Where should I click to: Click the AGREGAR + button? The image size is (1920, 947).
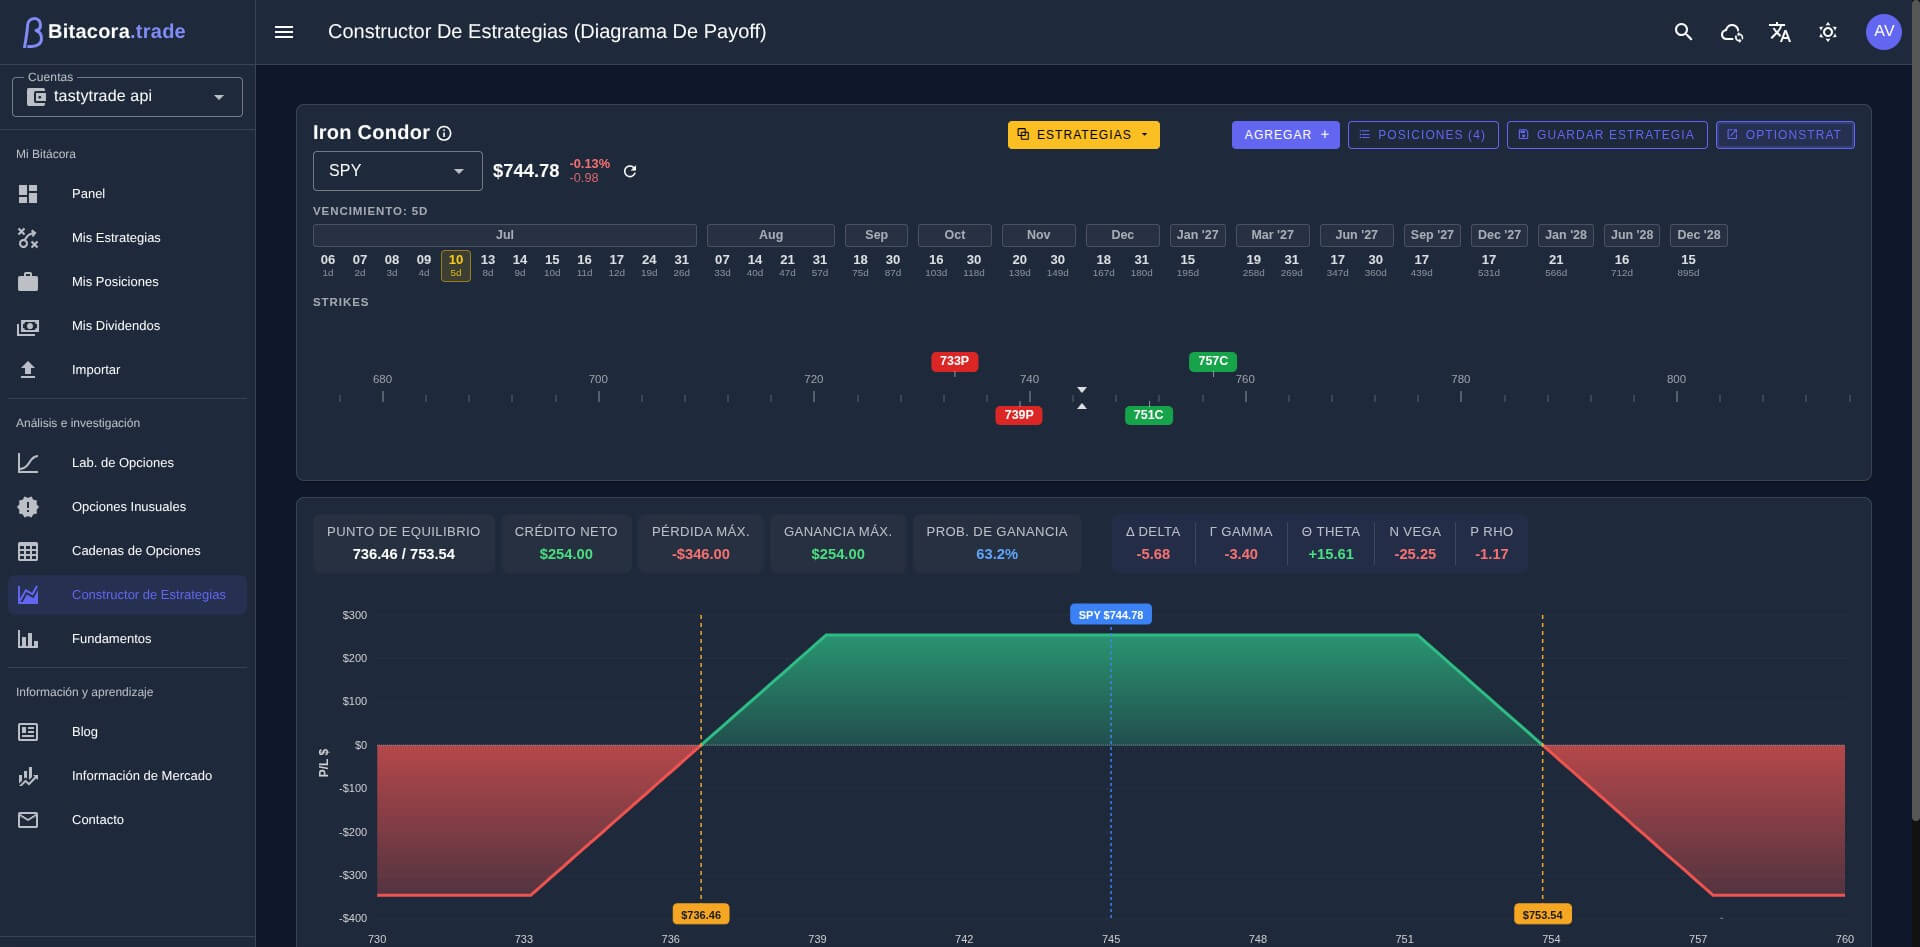pos(1286,135)
